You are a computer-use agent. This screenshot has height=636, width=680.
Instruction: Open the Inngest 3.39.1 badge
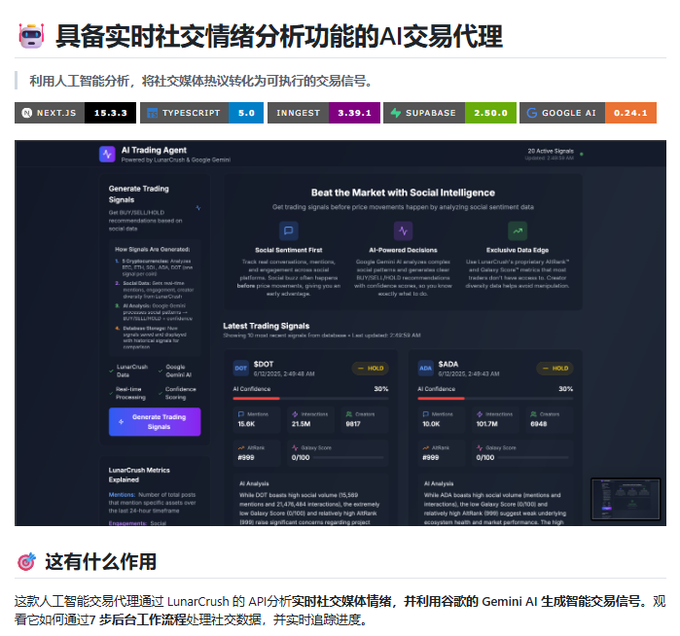pos(324,113)
